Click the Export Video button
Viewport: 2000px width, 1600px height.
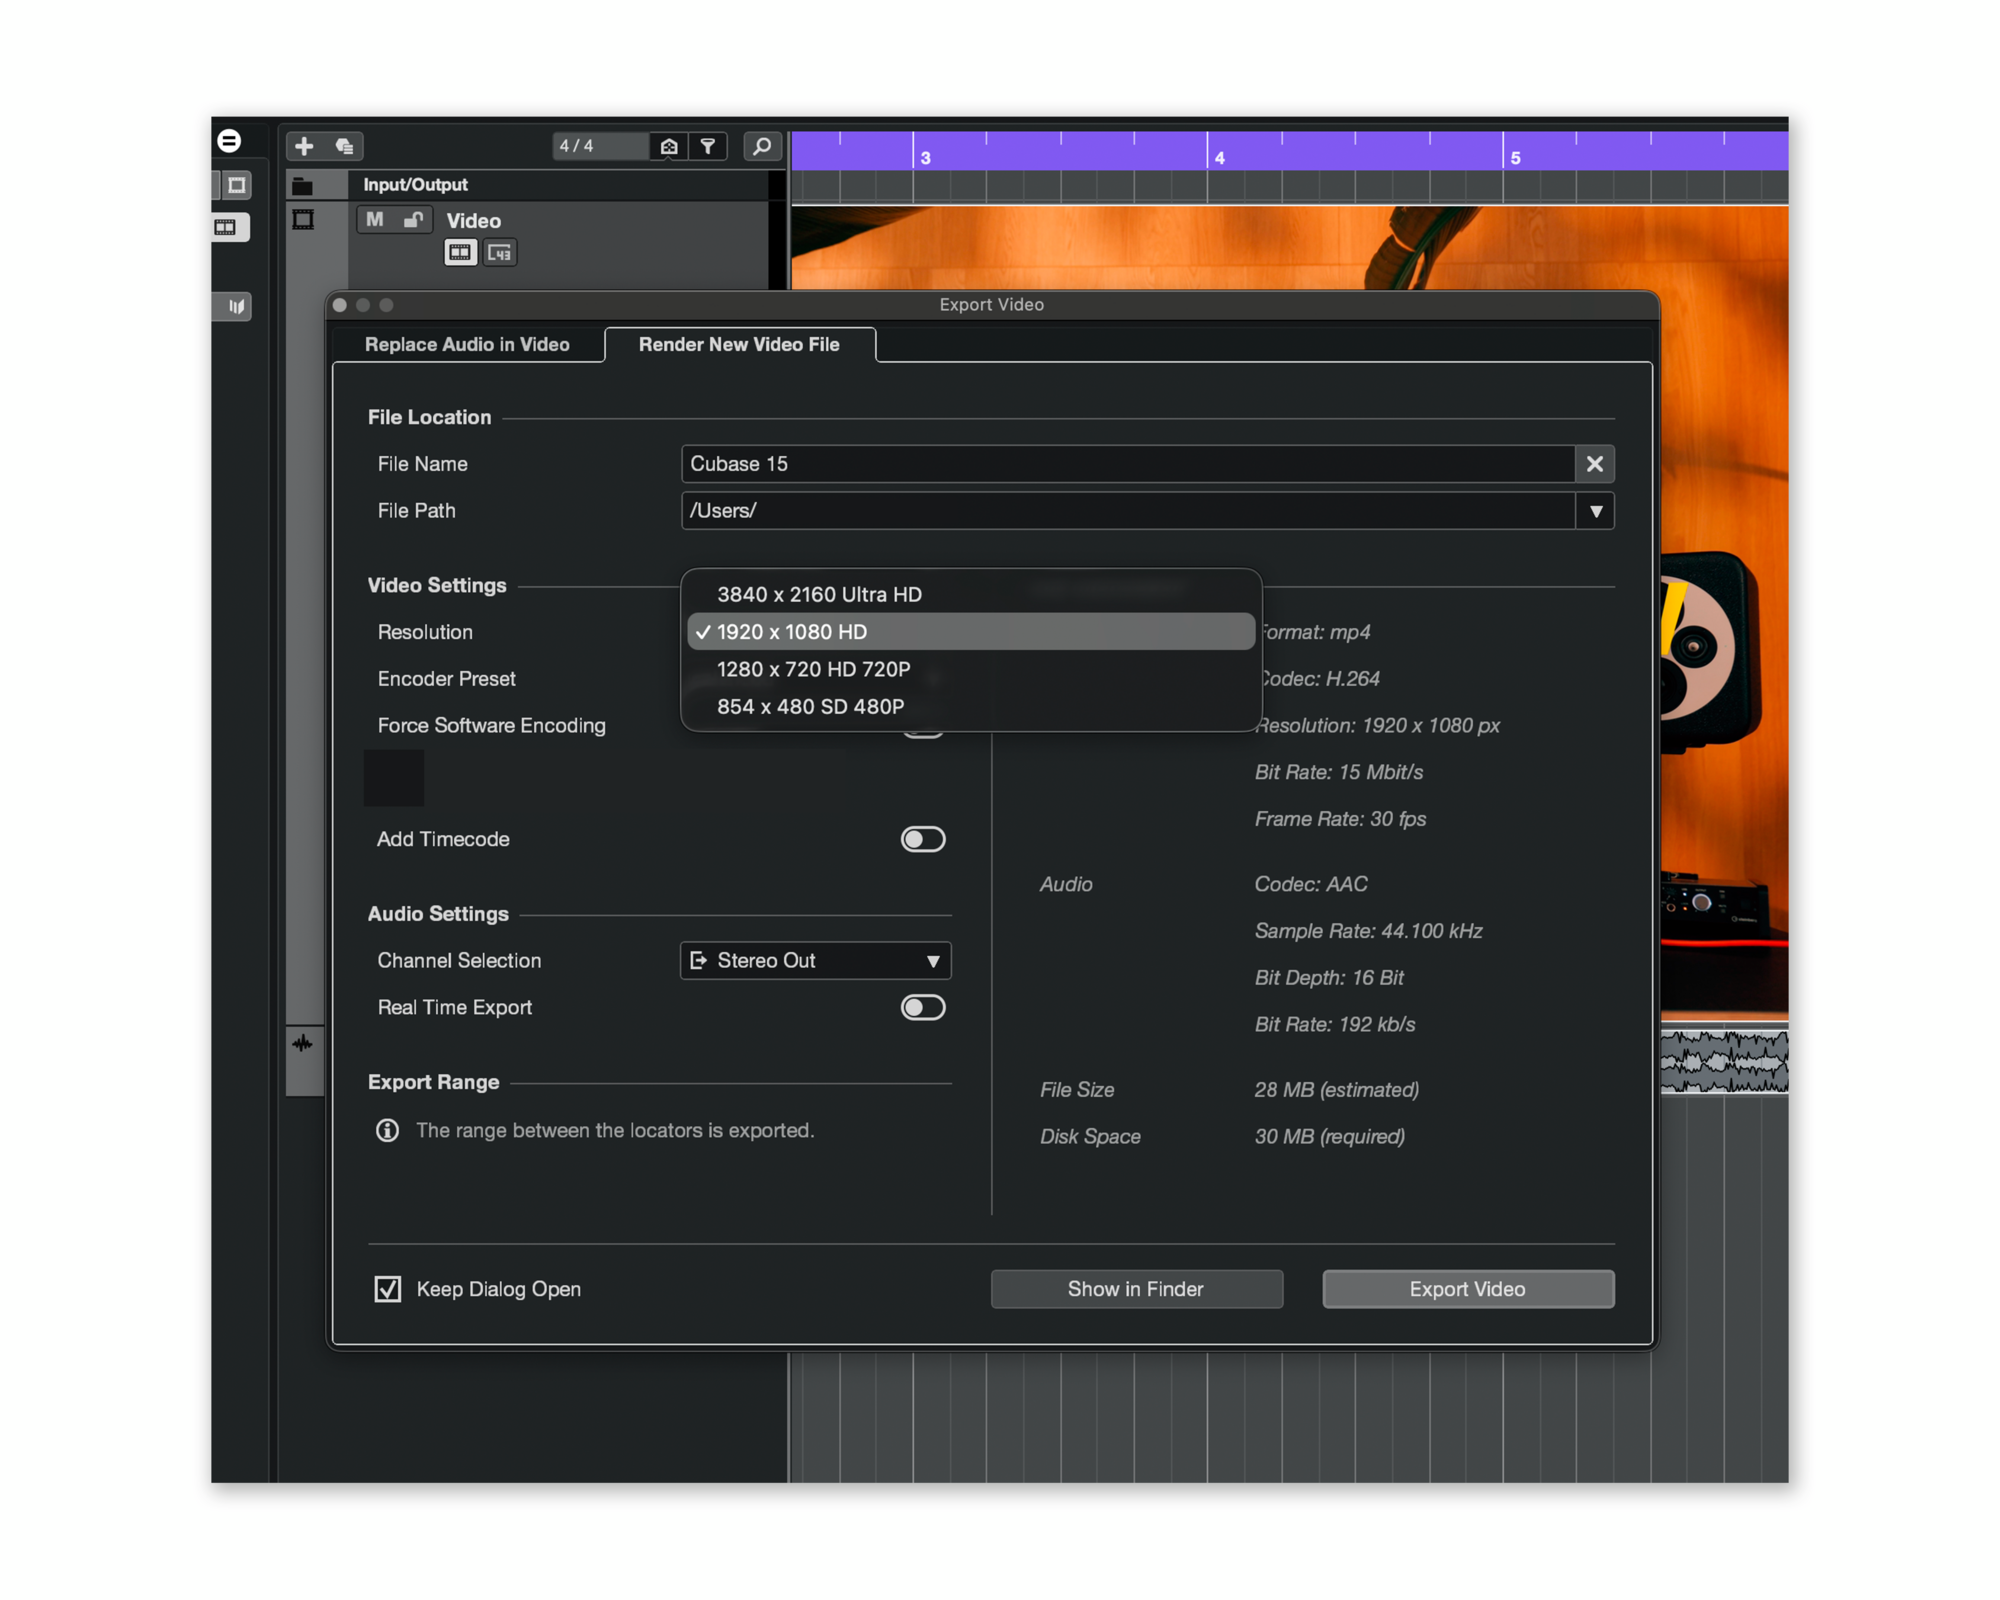(x=1467, y=1288)
